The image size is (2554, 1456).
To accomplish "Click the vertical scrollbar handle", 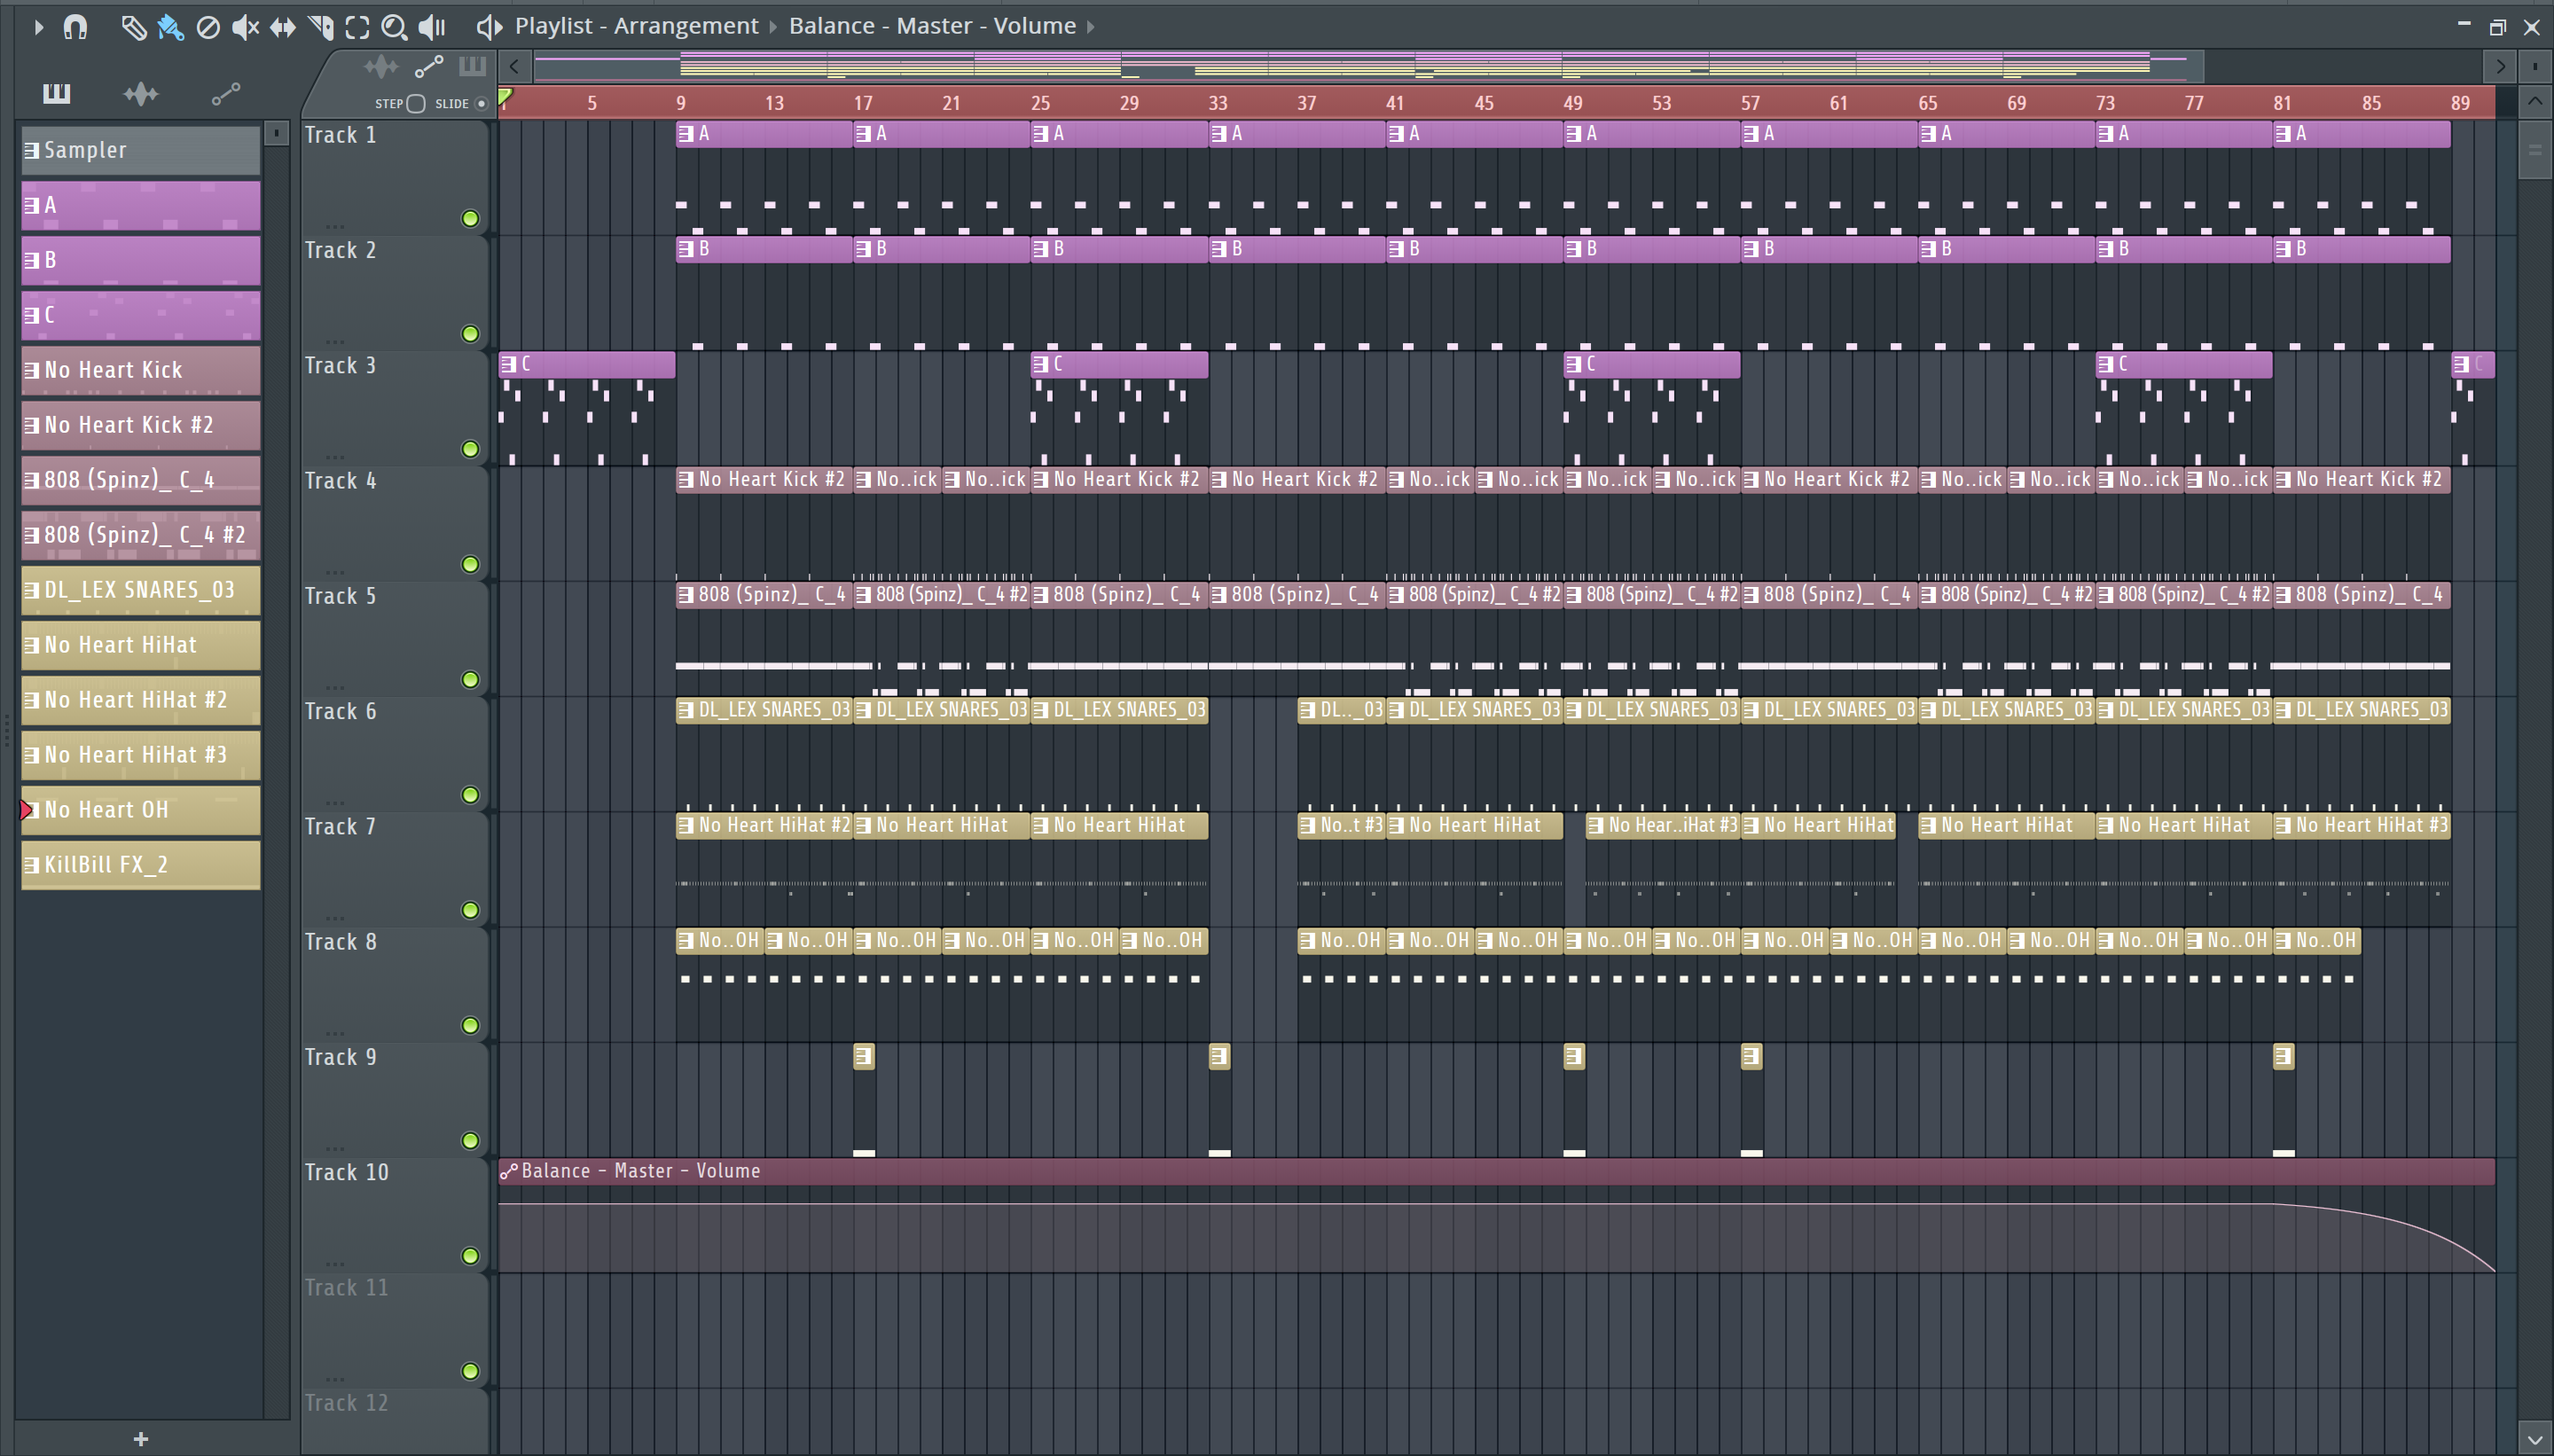I will coord(2535,150).
